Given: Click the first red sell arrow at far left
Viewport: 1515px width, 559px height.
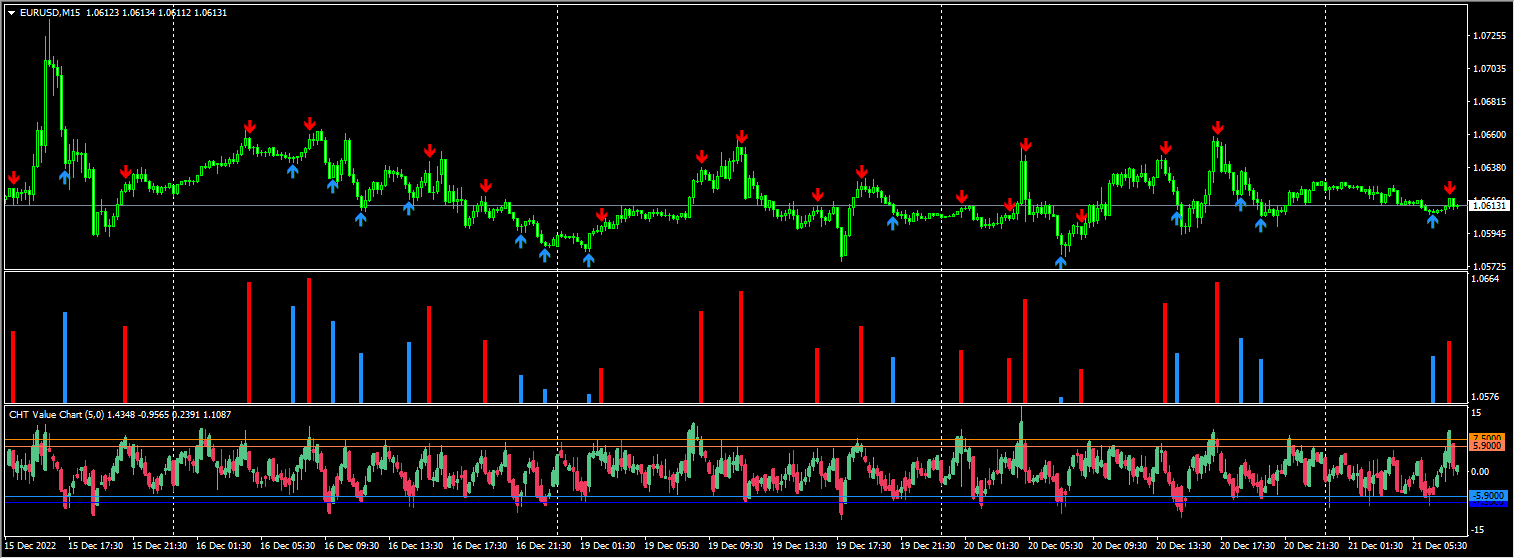Looking at the screenshot, I should 14,179.
